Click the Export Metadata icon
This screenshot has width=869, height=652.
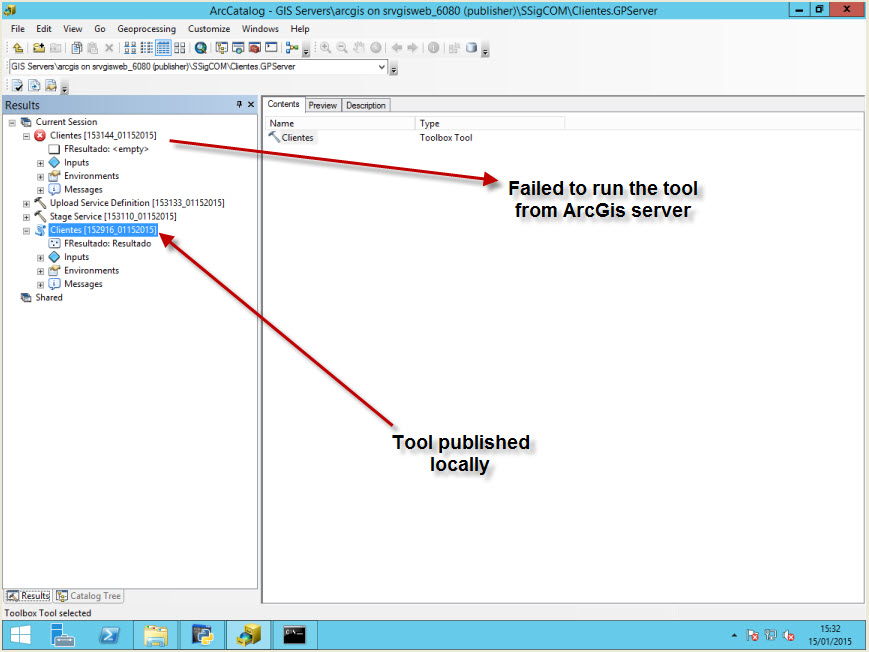pos(51,85)
